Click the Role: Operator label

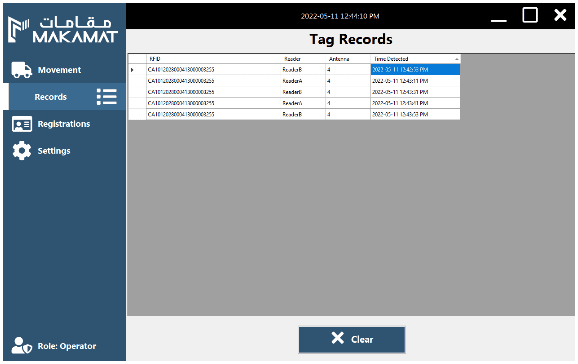click(67, 346)
